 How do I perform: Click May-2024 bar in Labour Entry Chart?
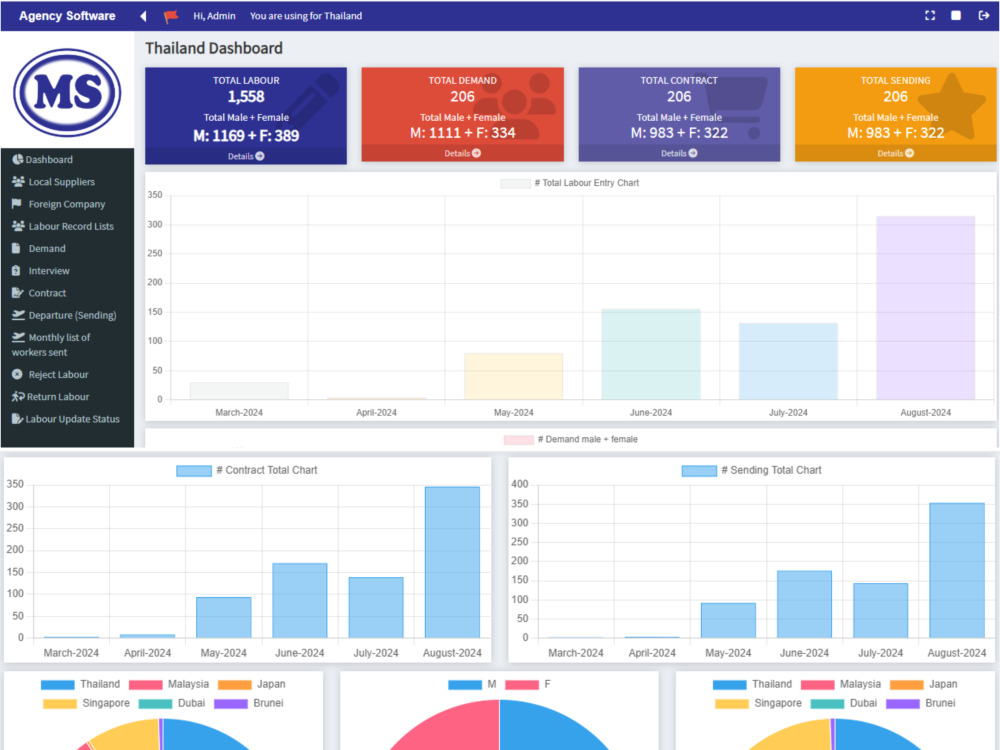[513, 376]
